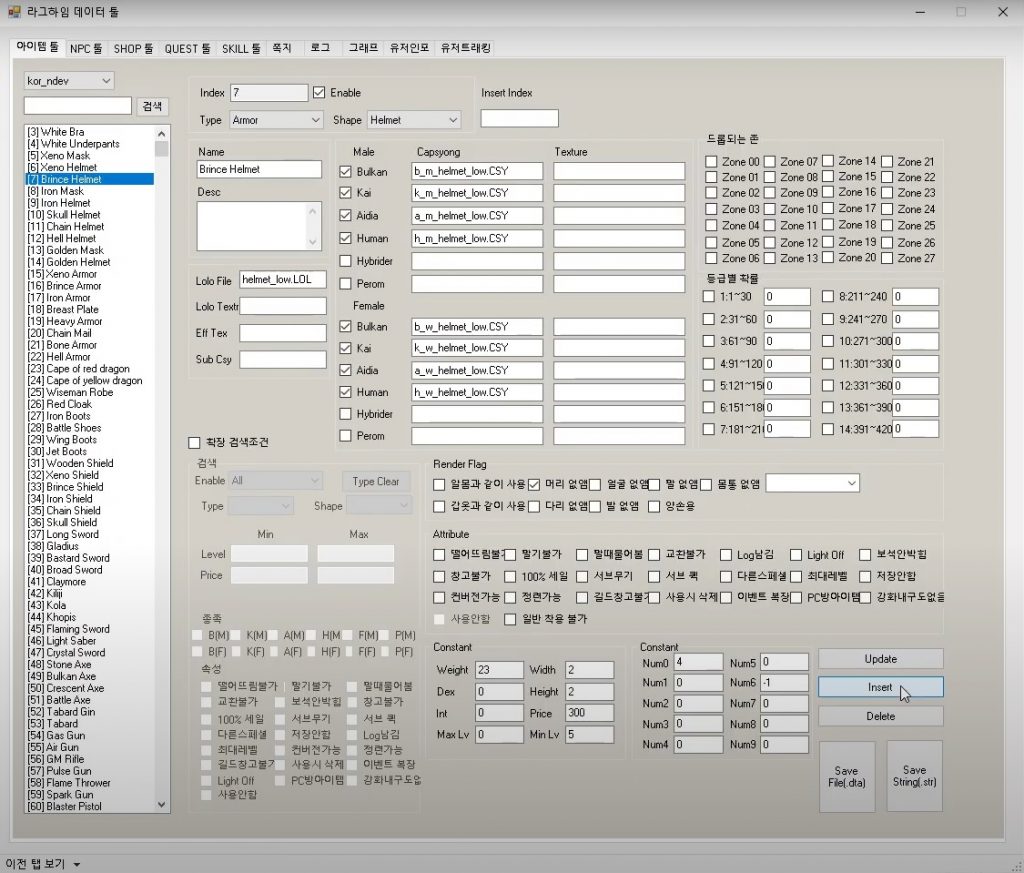Click the Update button

click(880, 659)
